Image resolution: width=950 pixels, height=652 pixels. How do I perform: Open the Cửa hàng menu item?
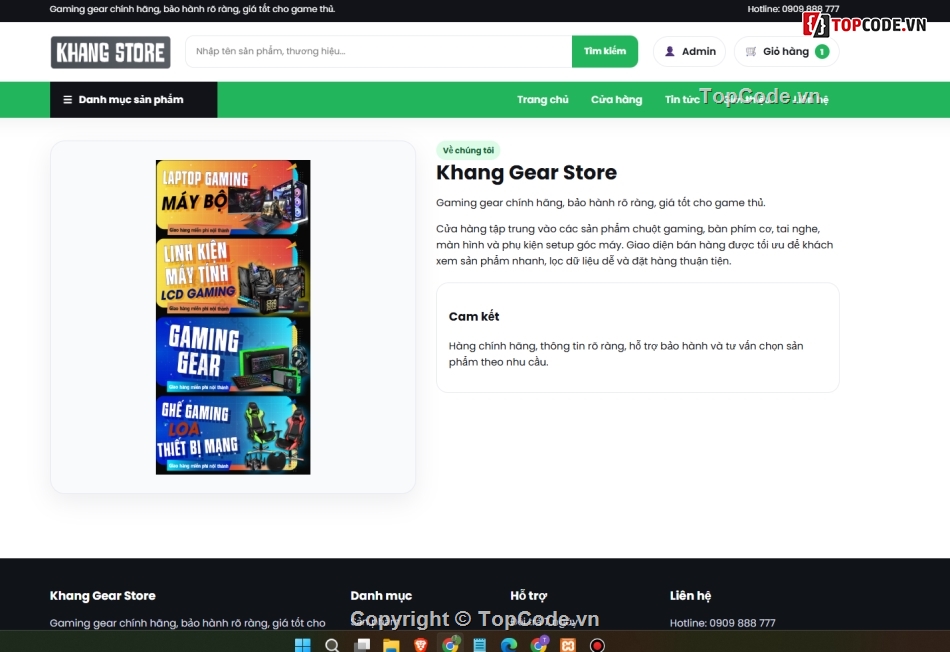[x=616, y=99]
